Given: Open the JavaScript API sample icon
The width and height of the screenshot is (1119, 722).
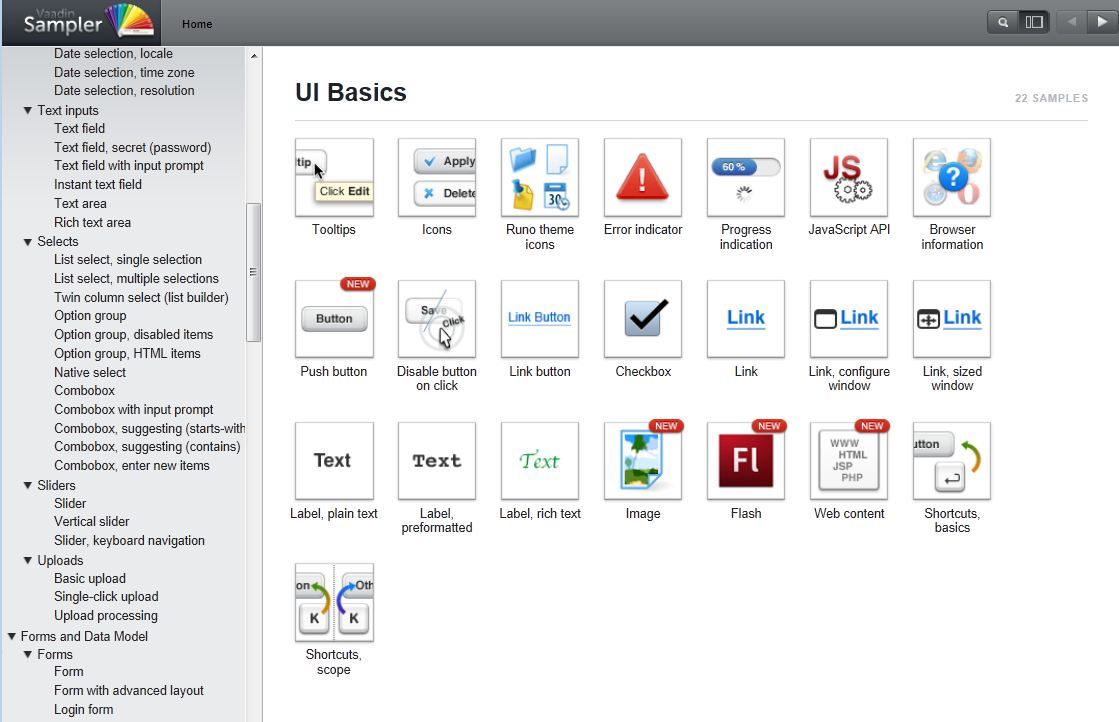Looking at the screenshot, I should pos(849,178).
